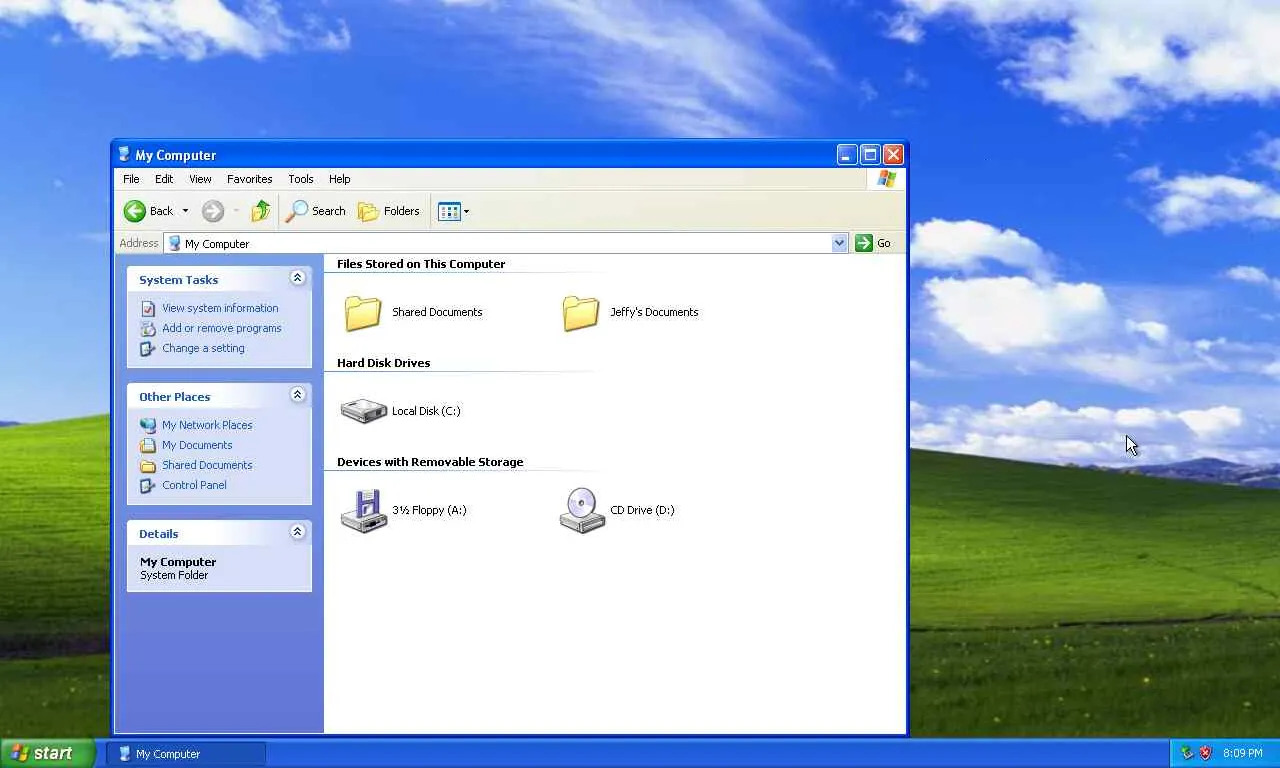Click the Files Stored on This Computer heading
1280x768 pixels.
(x=421, y=264)
